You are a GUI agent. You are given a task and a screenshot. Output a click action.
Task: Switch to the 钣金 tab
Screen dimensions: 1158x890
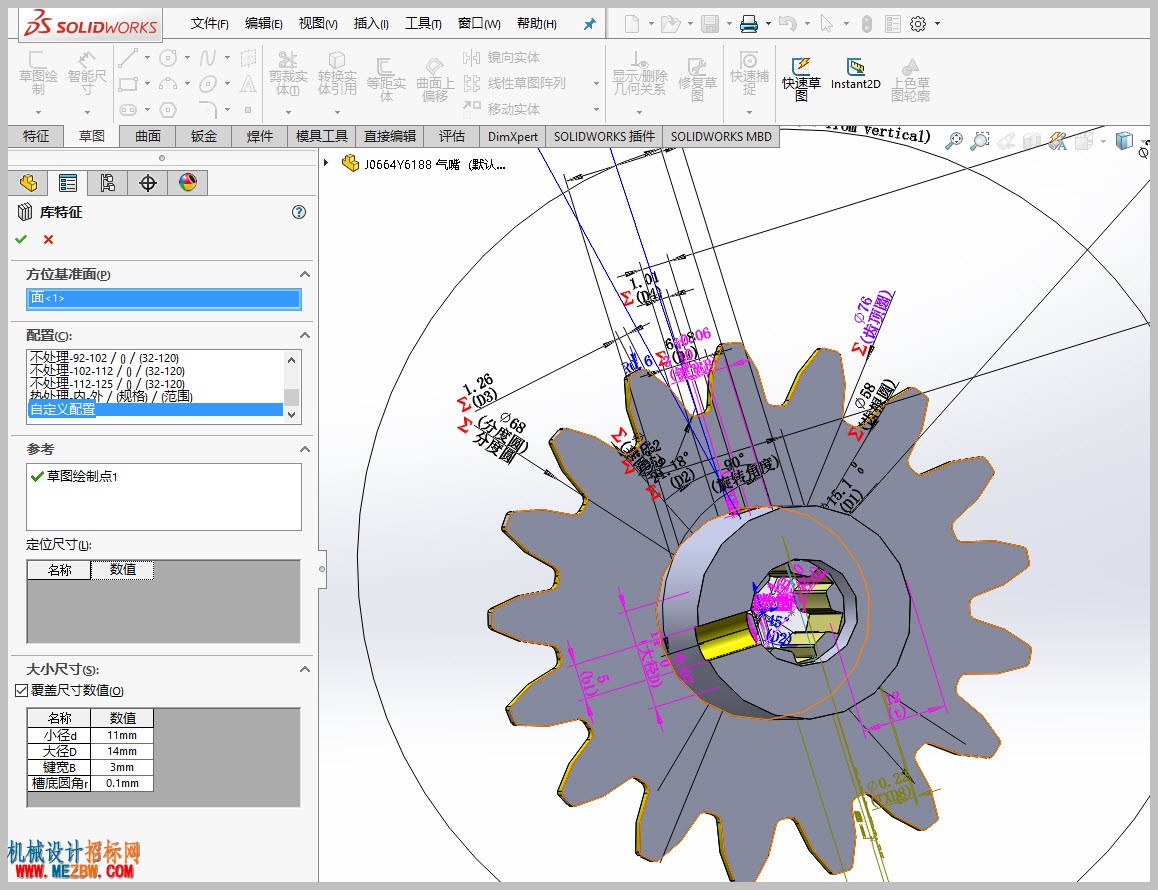tap(204, 136)
